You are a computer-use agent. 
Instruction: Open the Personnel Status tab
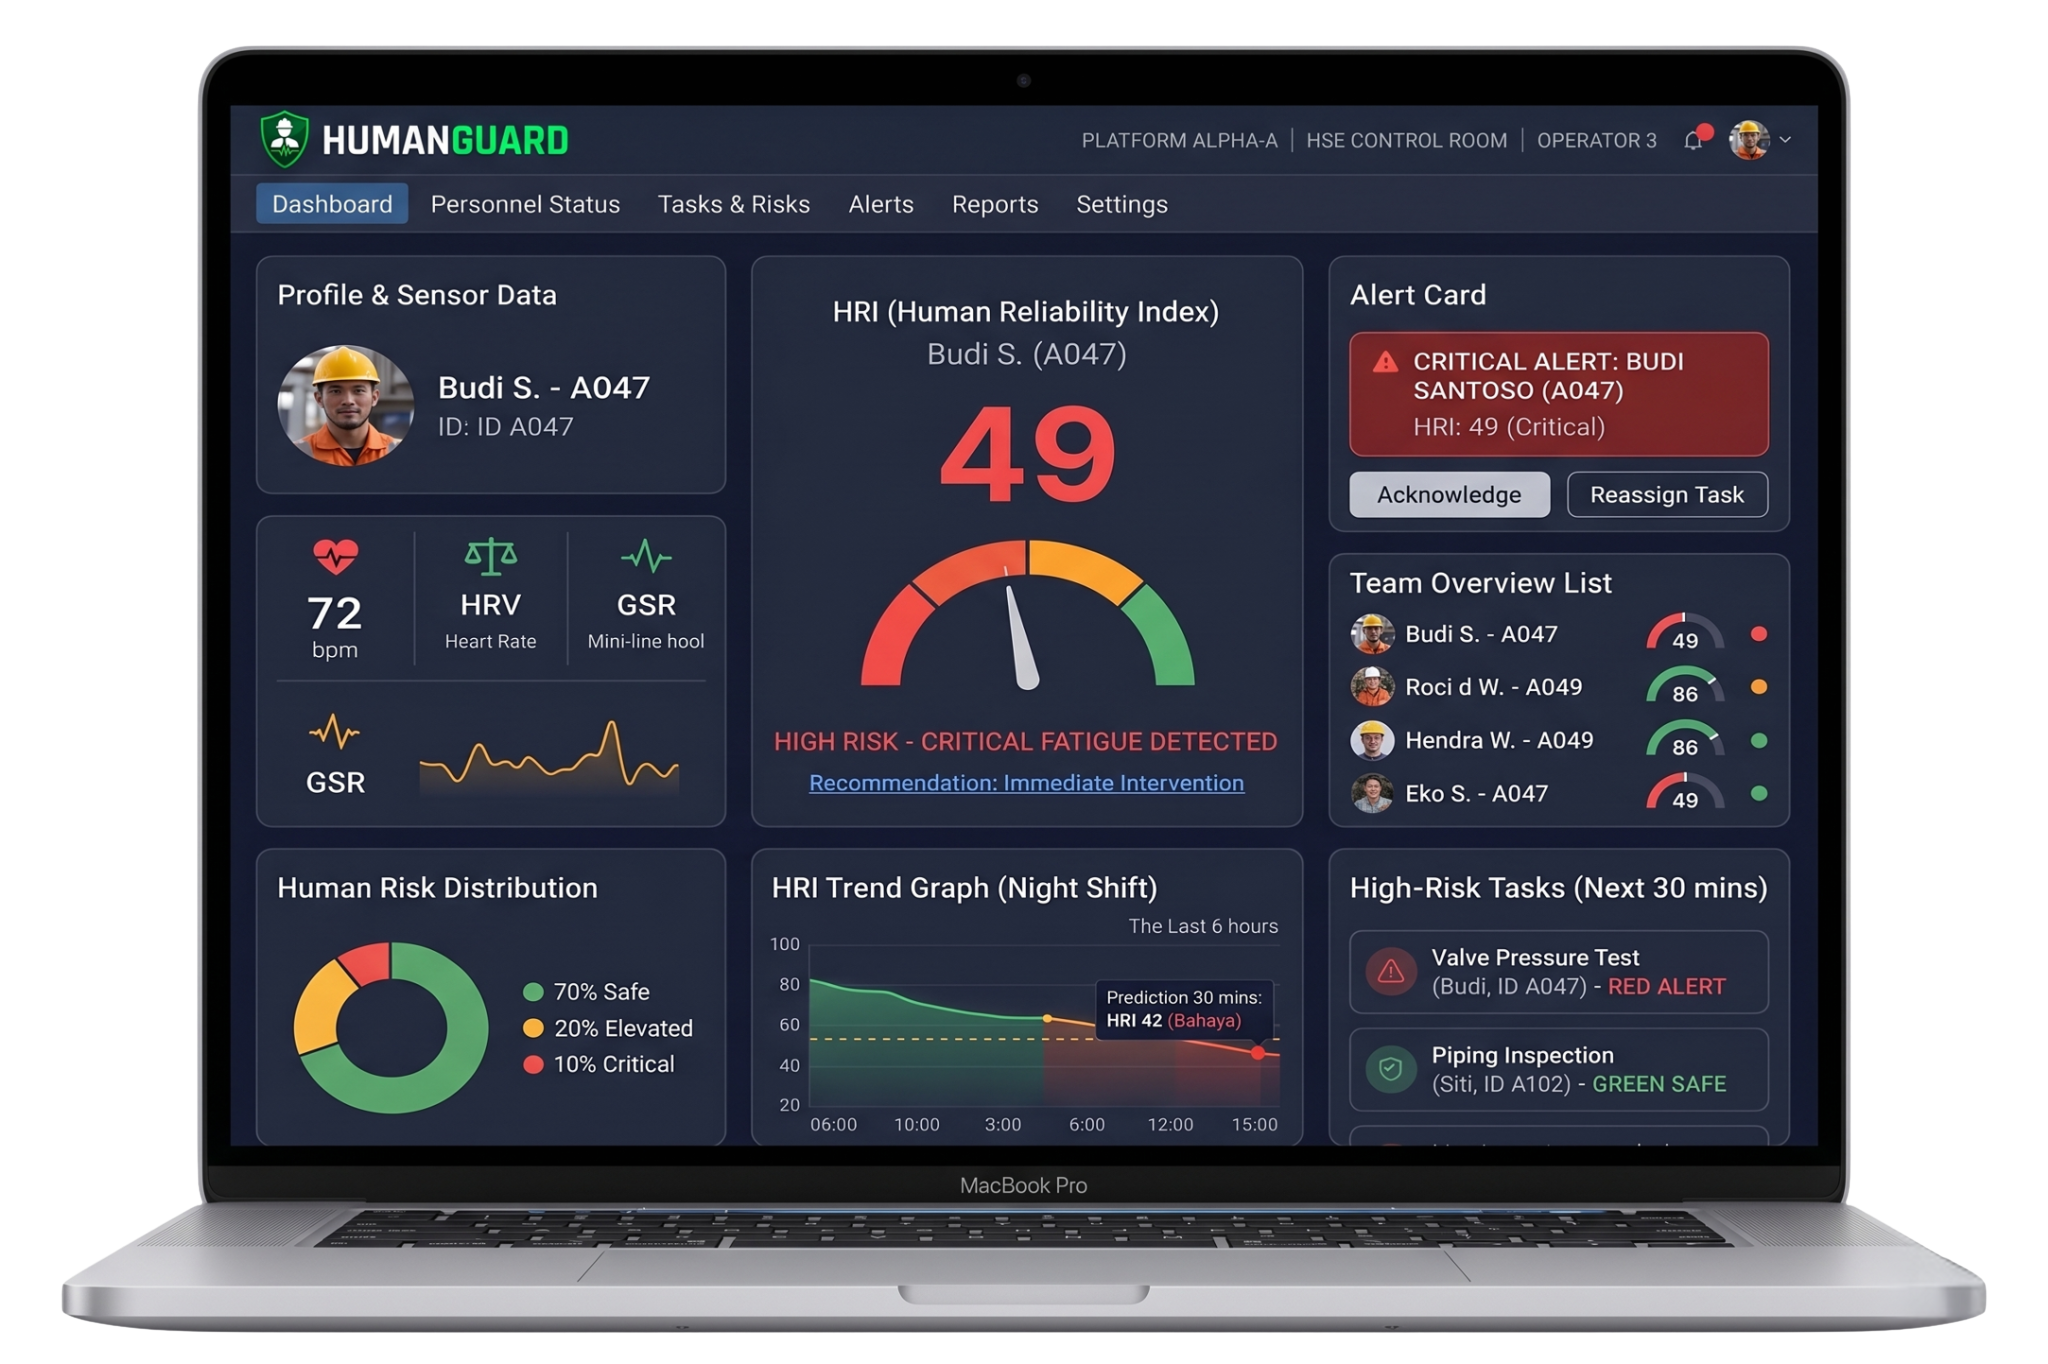point(525,204)
